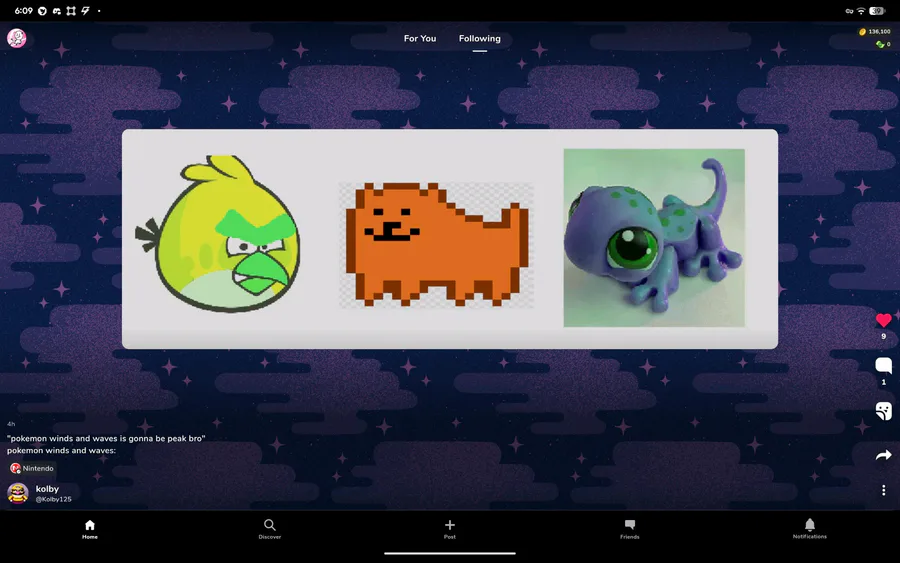Tap the purple gecko toy image
The width and height of the screenshot is (900, 563).
(654, 238)
